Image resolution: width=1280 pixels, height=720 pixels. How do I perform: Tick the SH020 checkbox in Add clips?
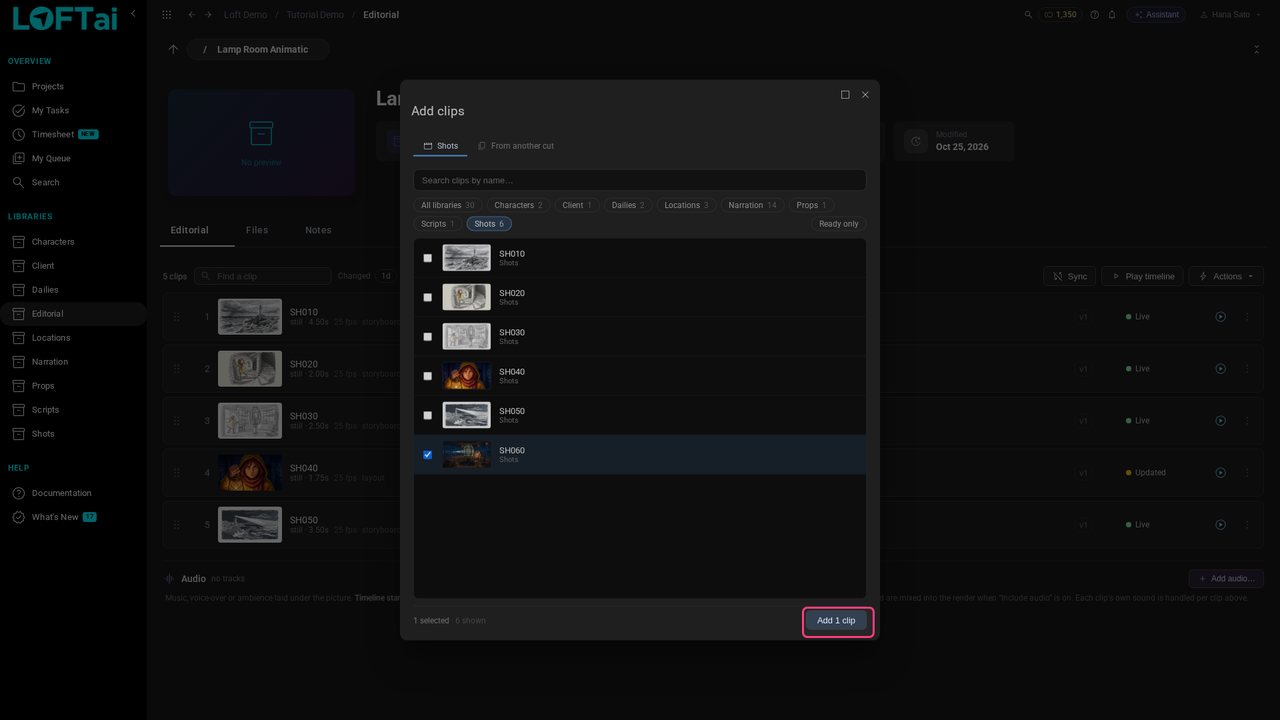[x=428, y=297]
